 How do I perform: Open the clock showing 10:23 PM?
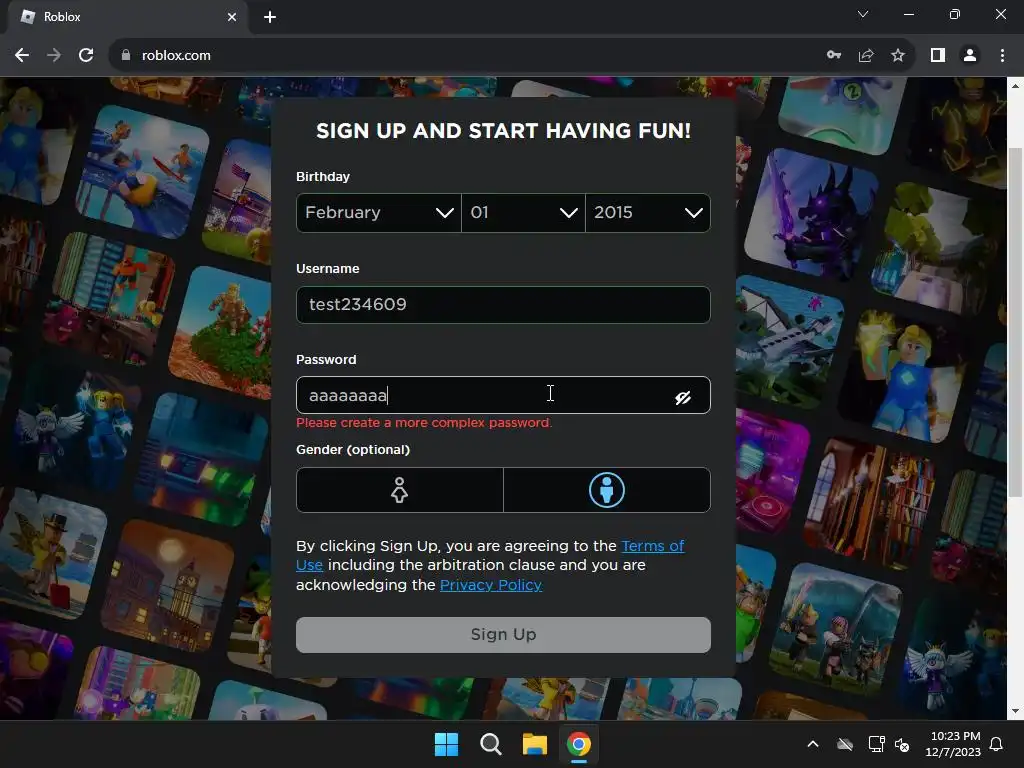tap(953, 744)
